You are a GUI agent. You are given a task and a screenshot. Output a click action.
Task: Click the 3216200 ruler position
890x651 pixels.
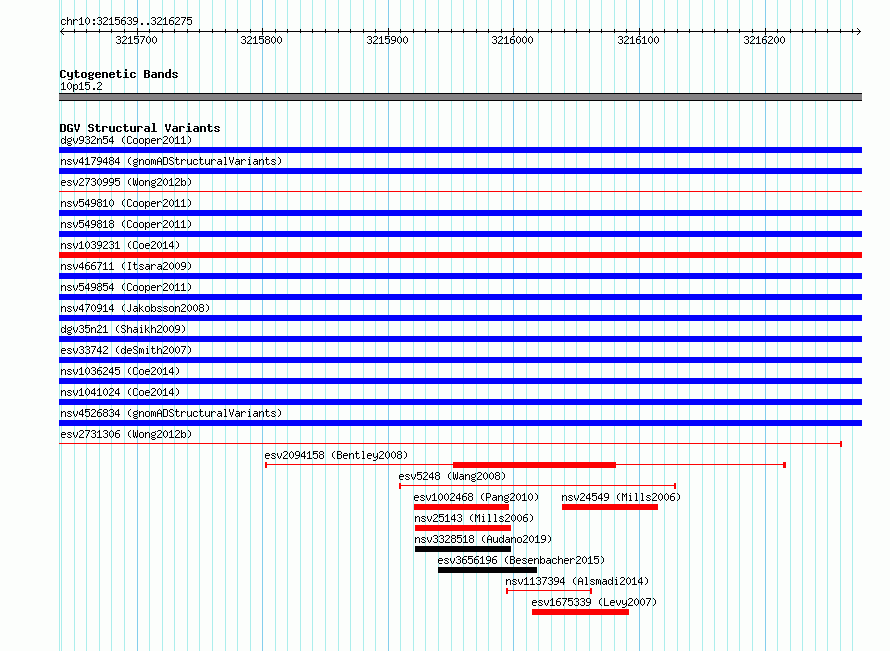pyautogui.click(x=764, y=40)
